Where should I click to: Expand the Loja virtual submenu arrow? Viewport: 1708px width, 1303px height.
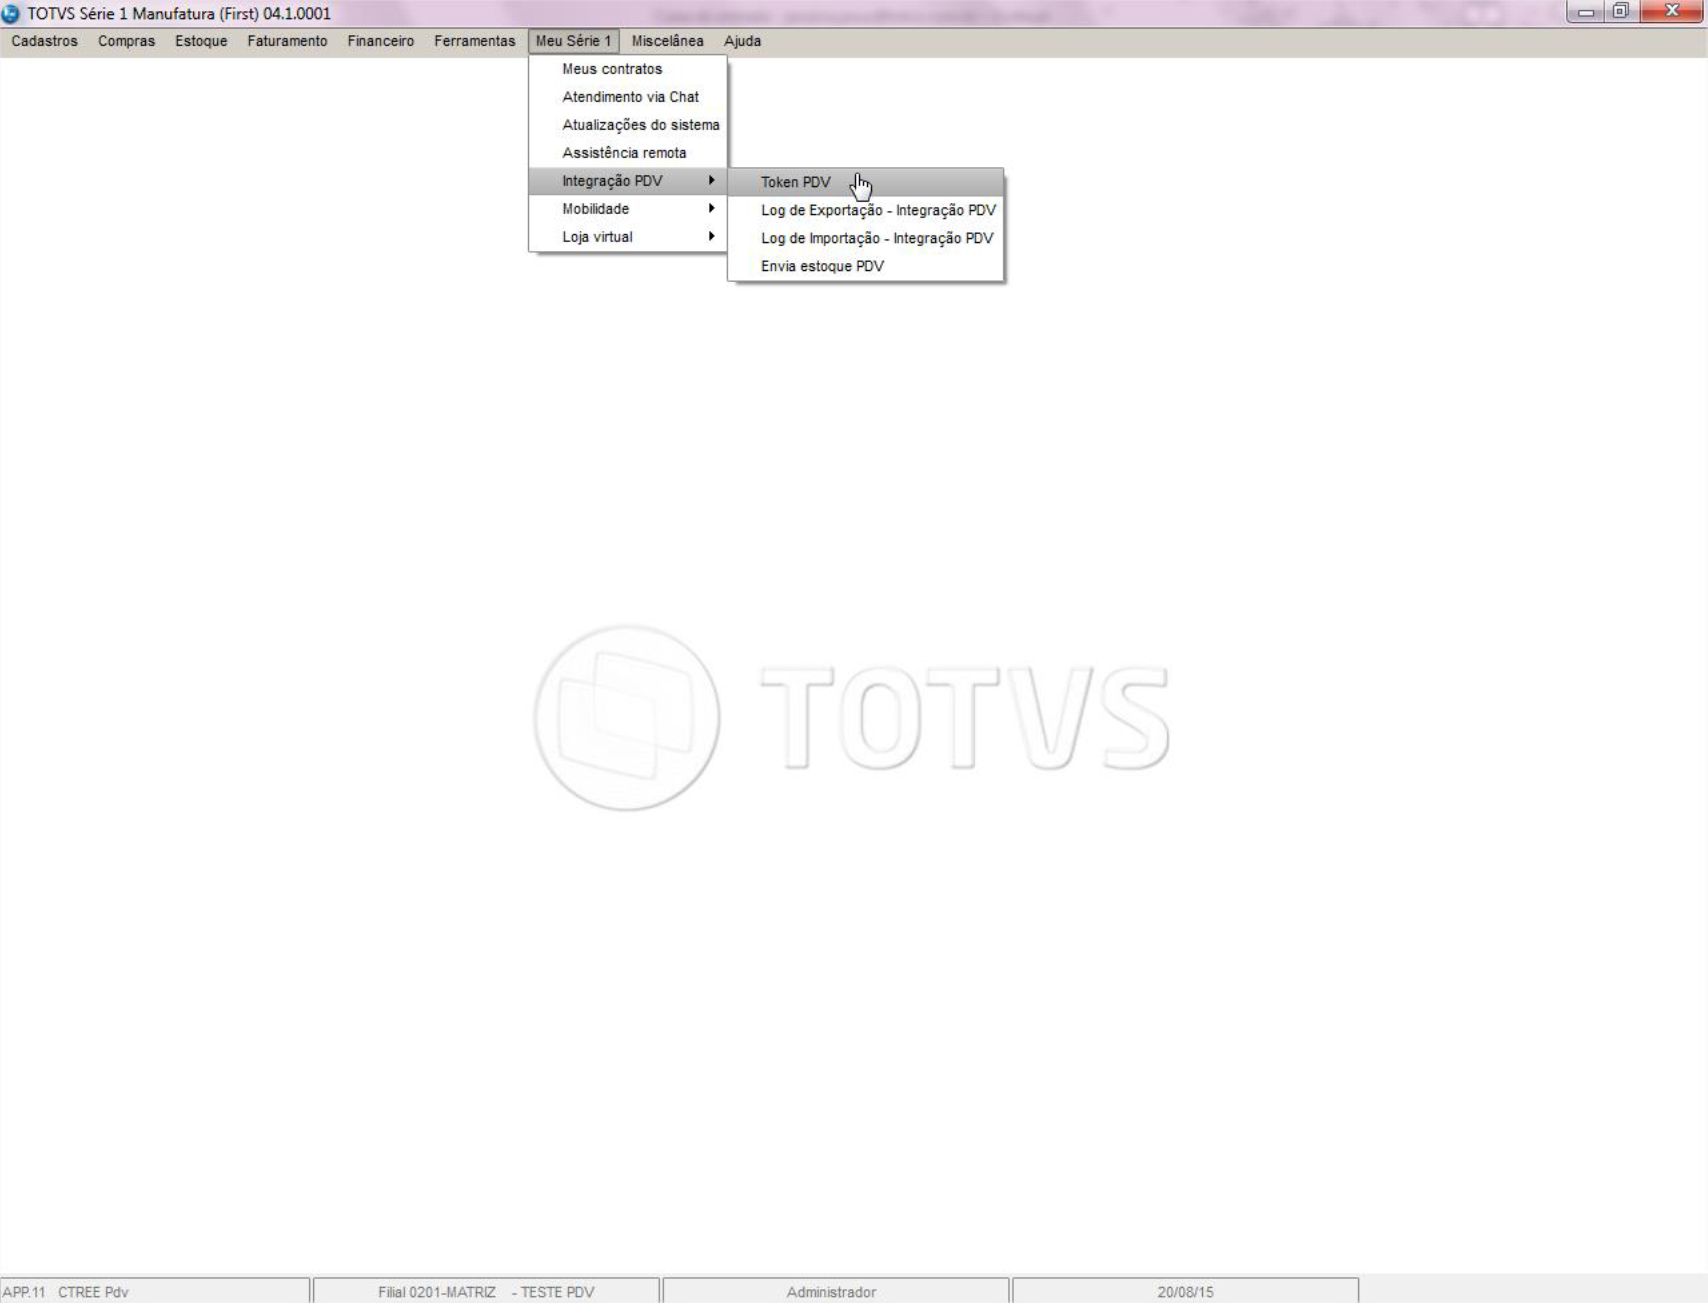pos(711,237)
